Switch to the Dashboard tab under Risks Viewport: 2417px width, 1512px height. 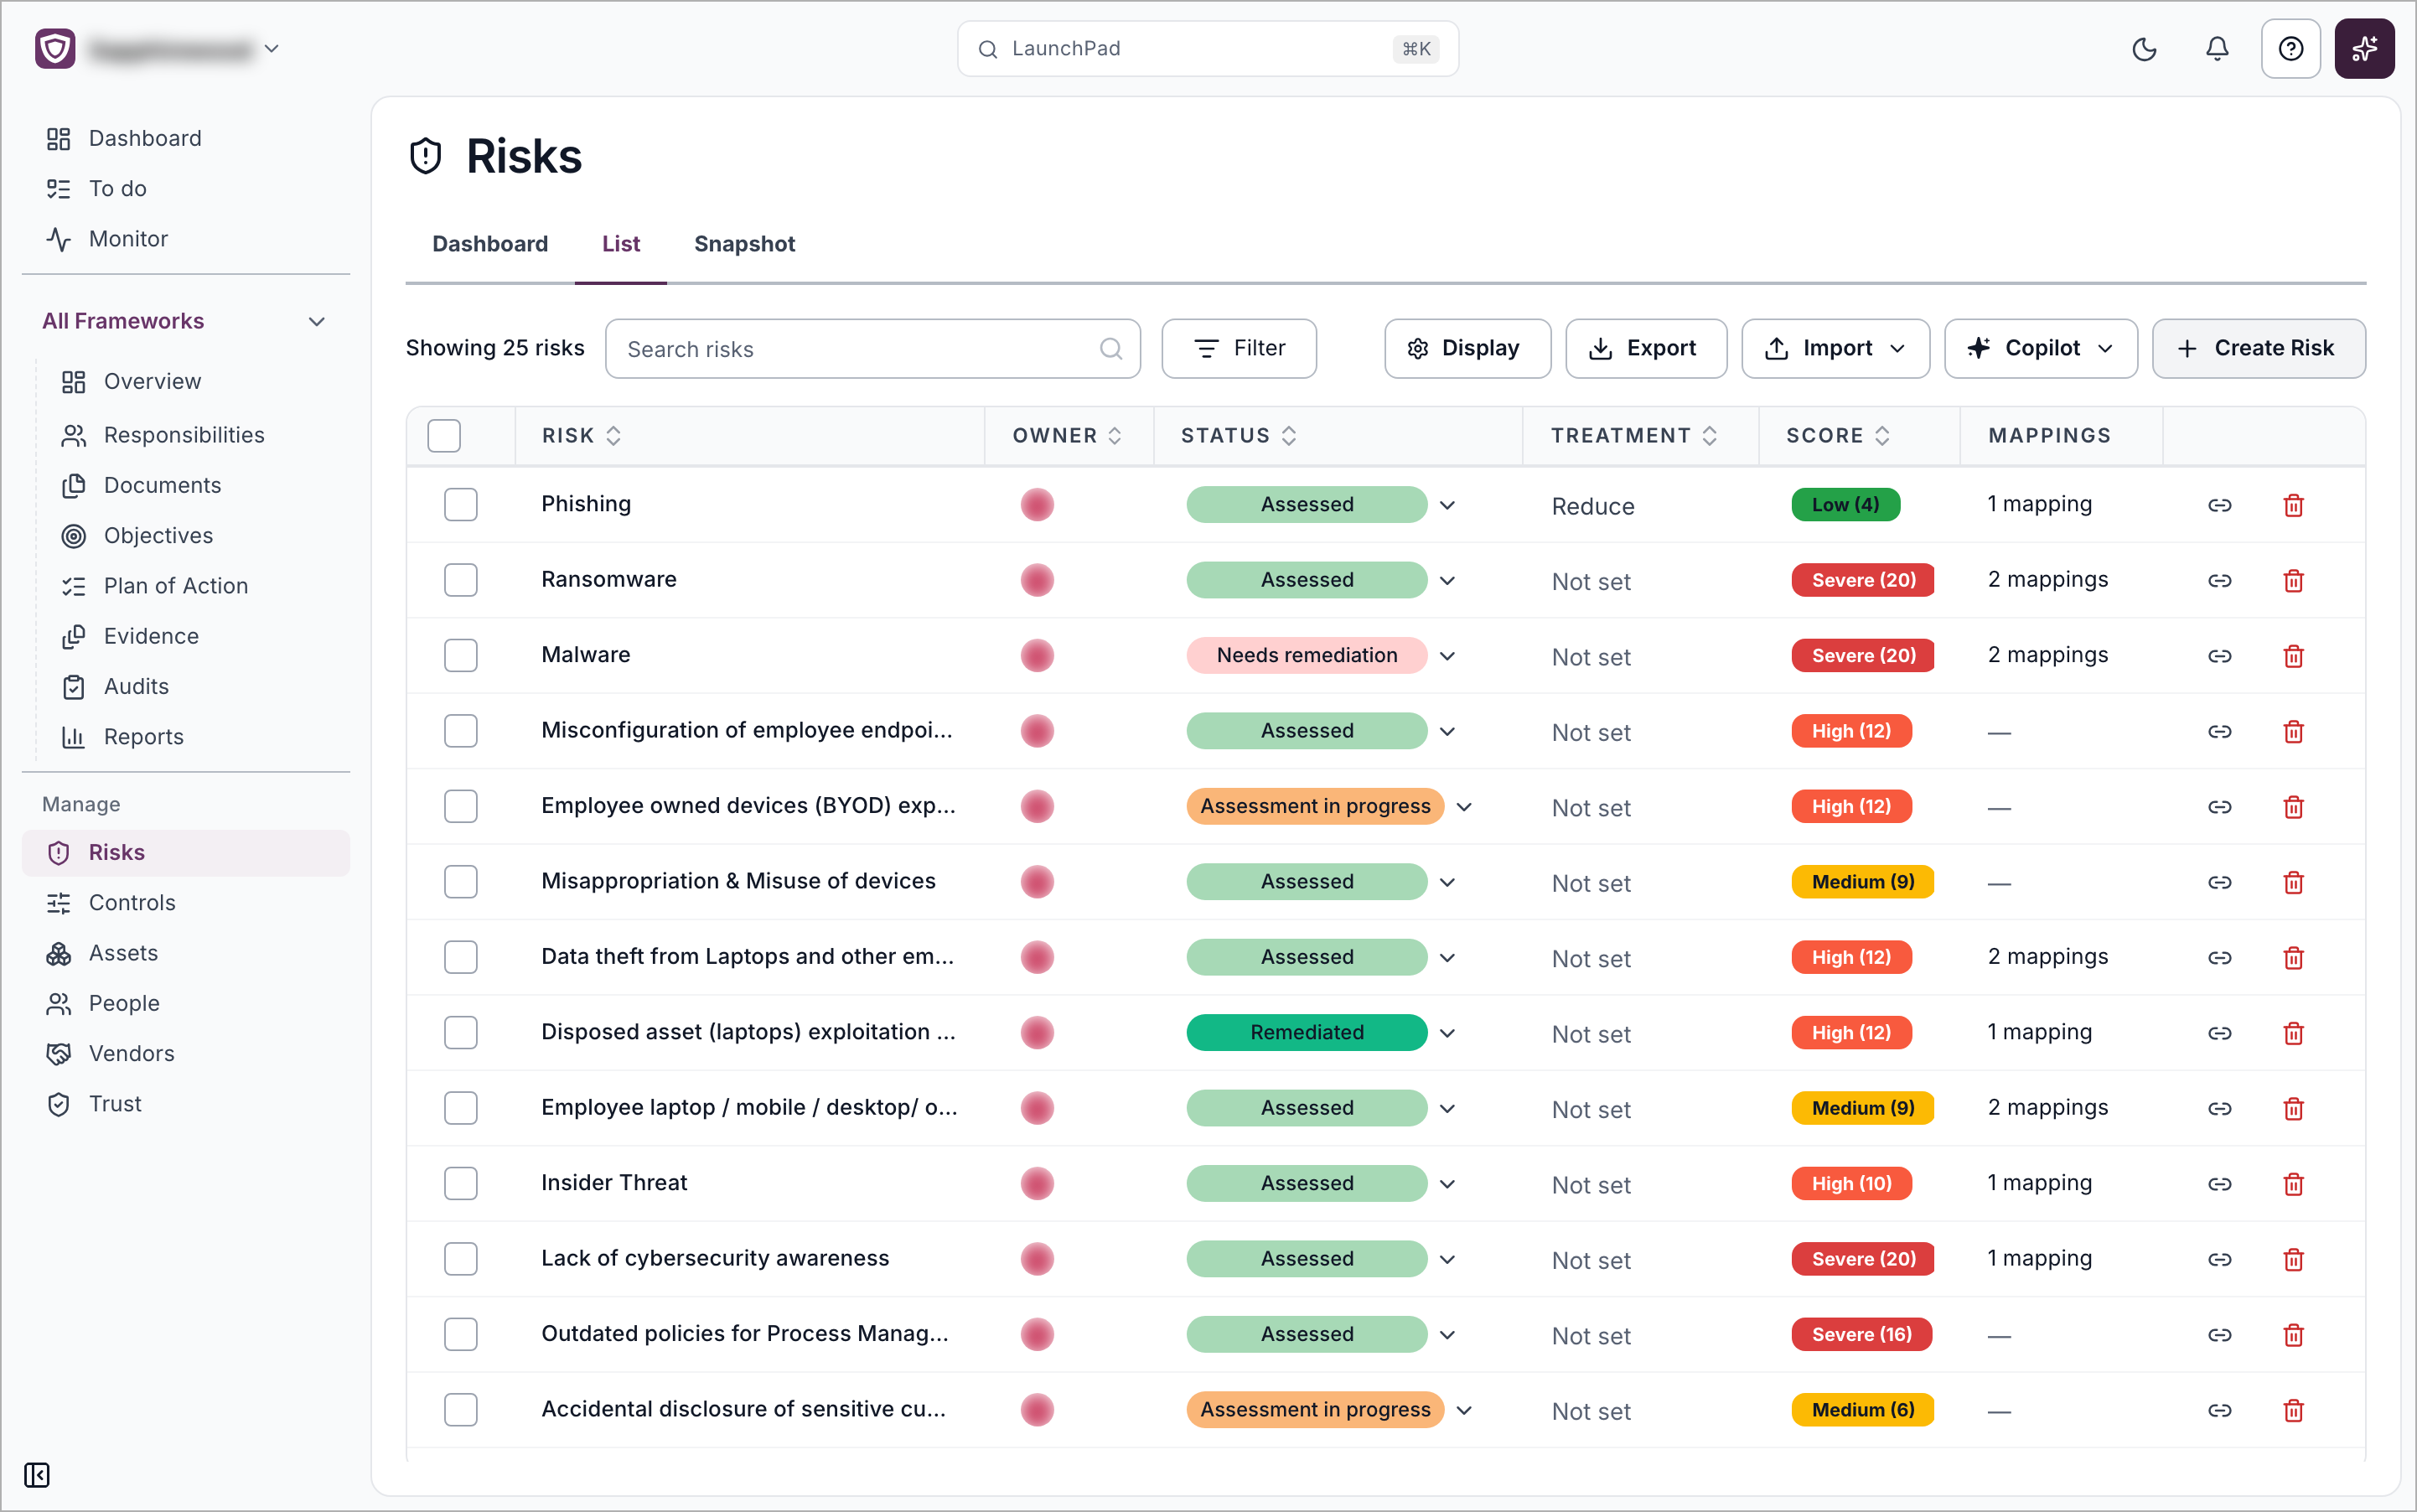click(x=490, y=244)
